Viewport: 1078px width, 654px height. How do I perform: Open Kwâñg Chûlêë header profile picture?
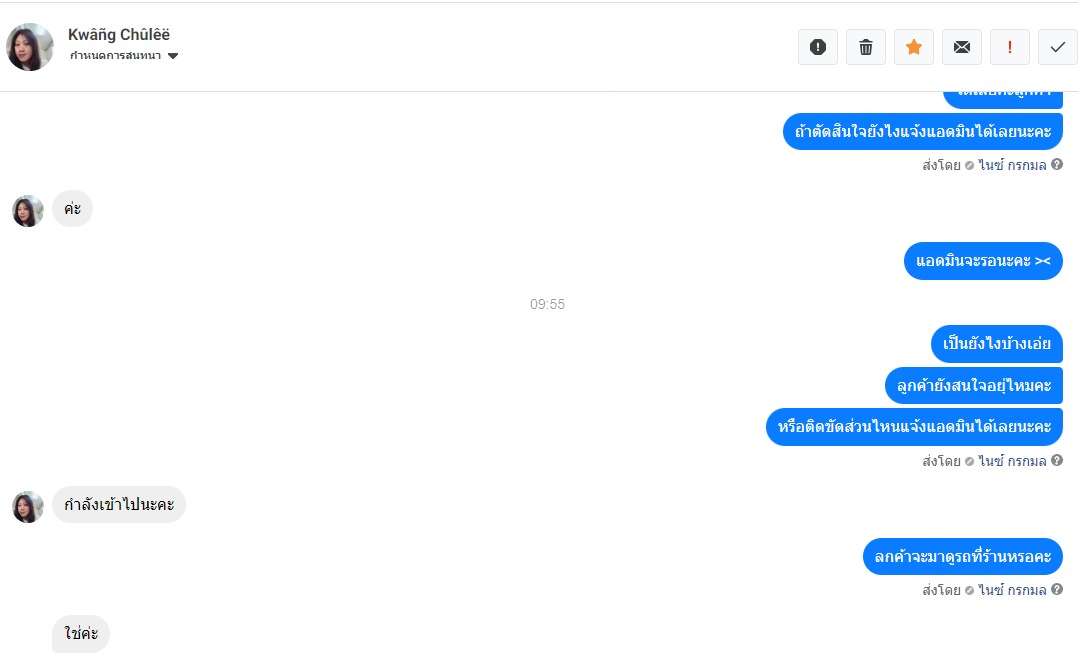tap(30, 47)
